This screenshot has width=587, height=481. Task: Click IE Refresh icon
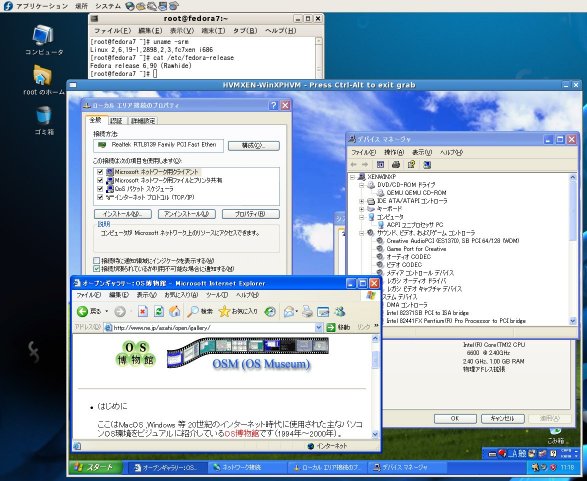click(x=159, y=311)
